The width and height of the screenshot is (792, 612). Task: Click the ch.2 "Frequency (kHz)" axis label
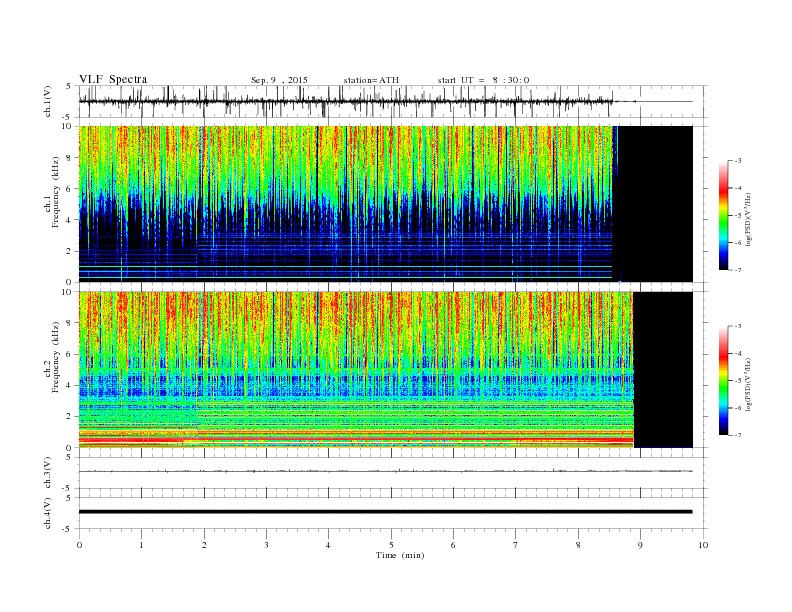pos(56,357)
